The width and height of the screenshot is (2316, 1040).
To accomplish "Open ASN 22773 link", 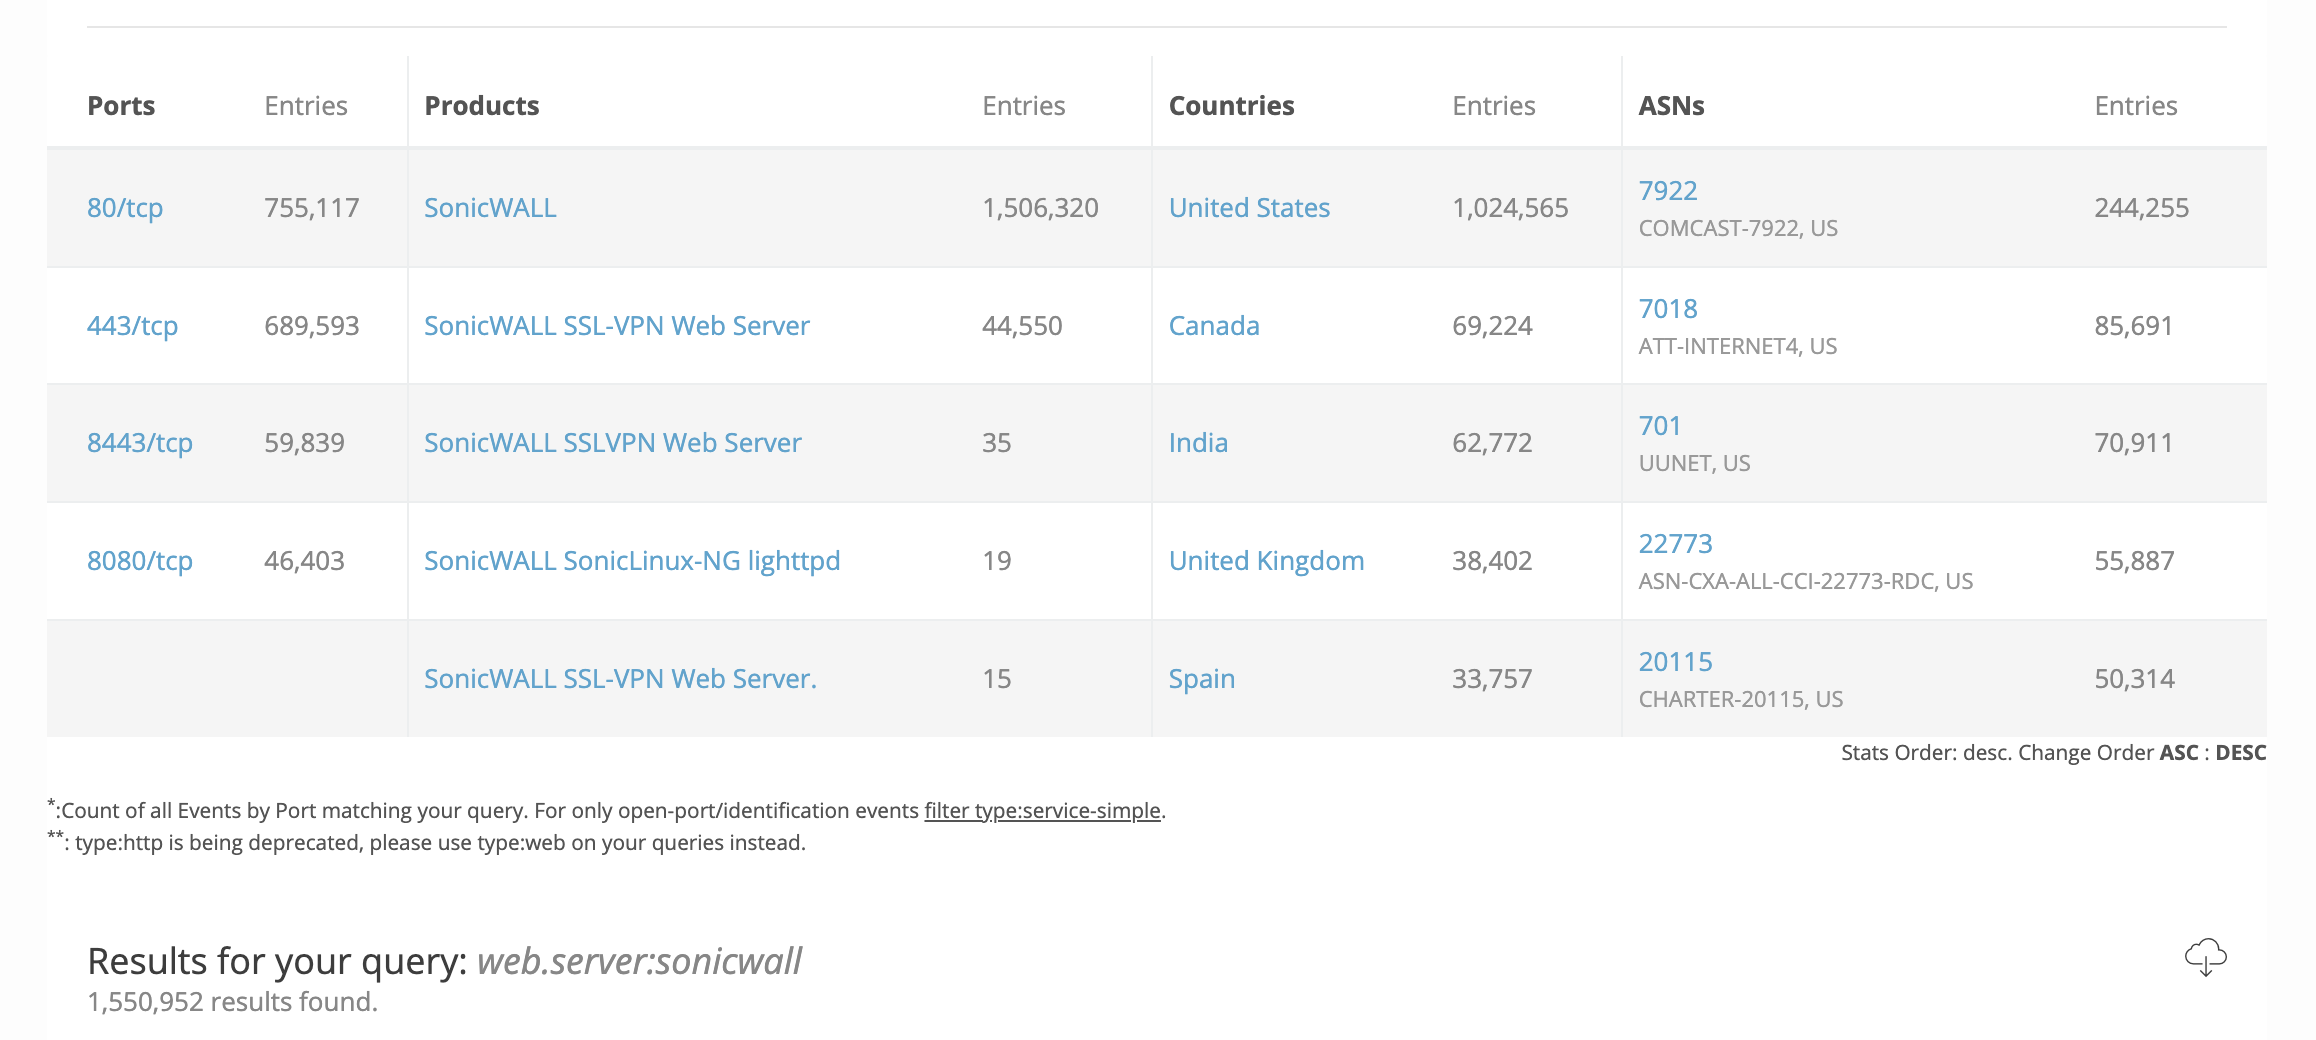I will tap(1675, 544).
